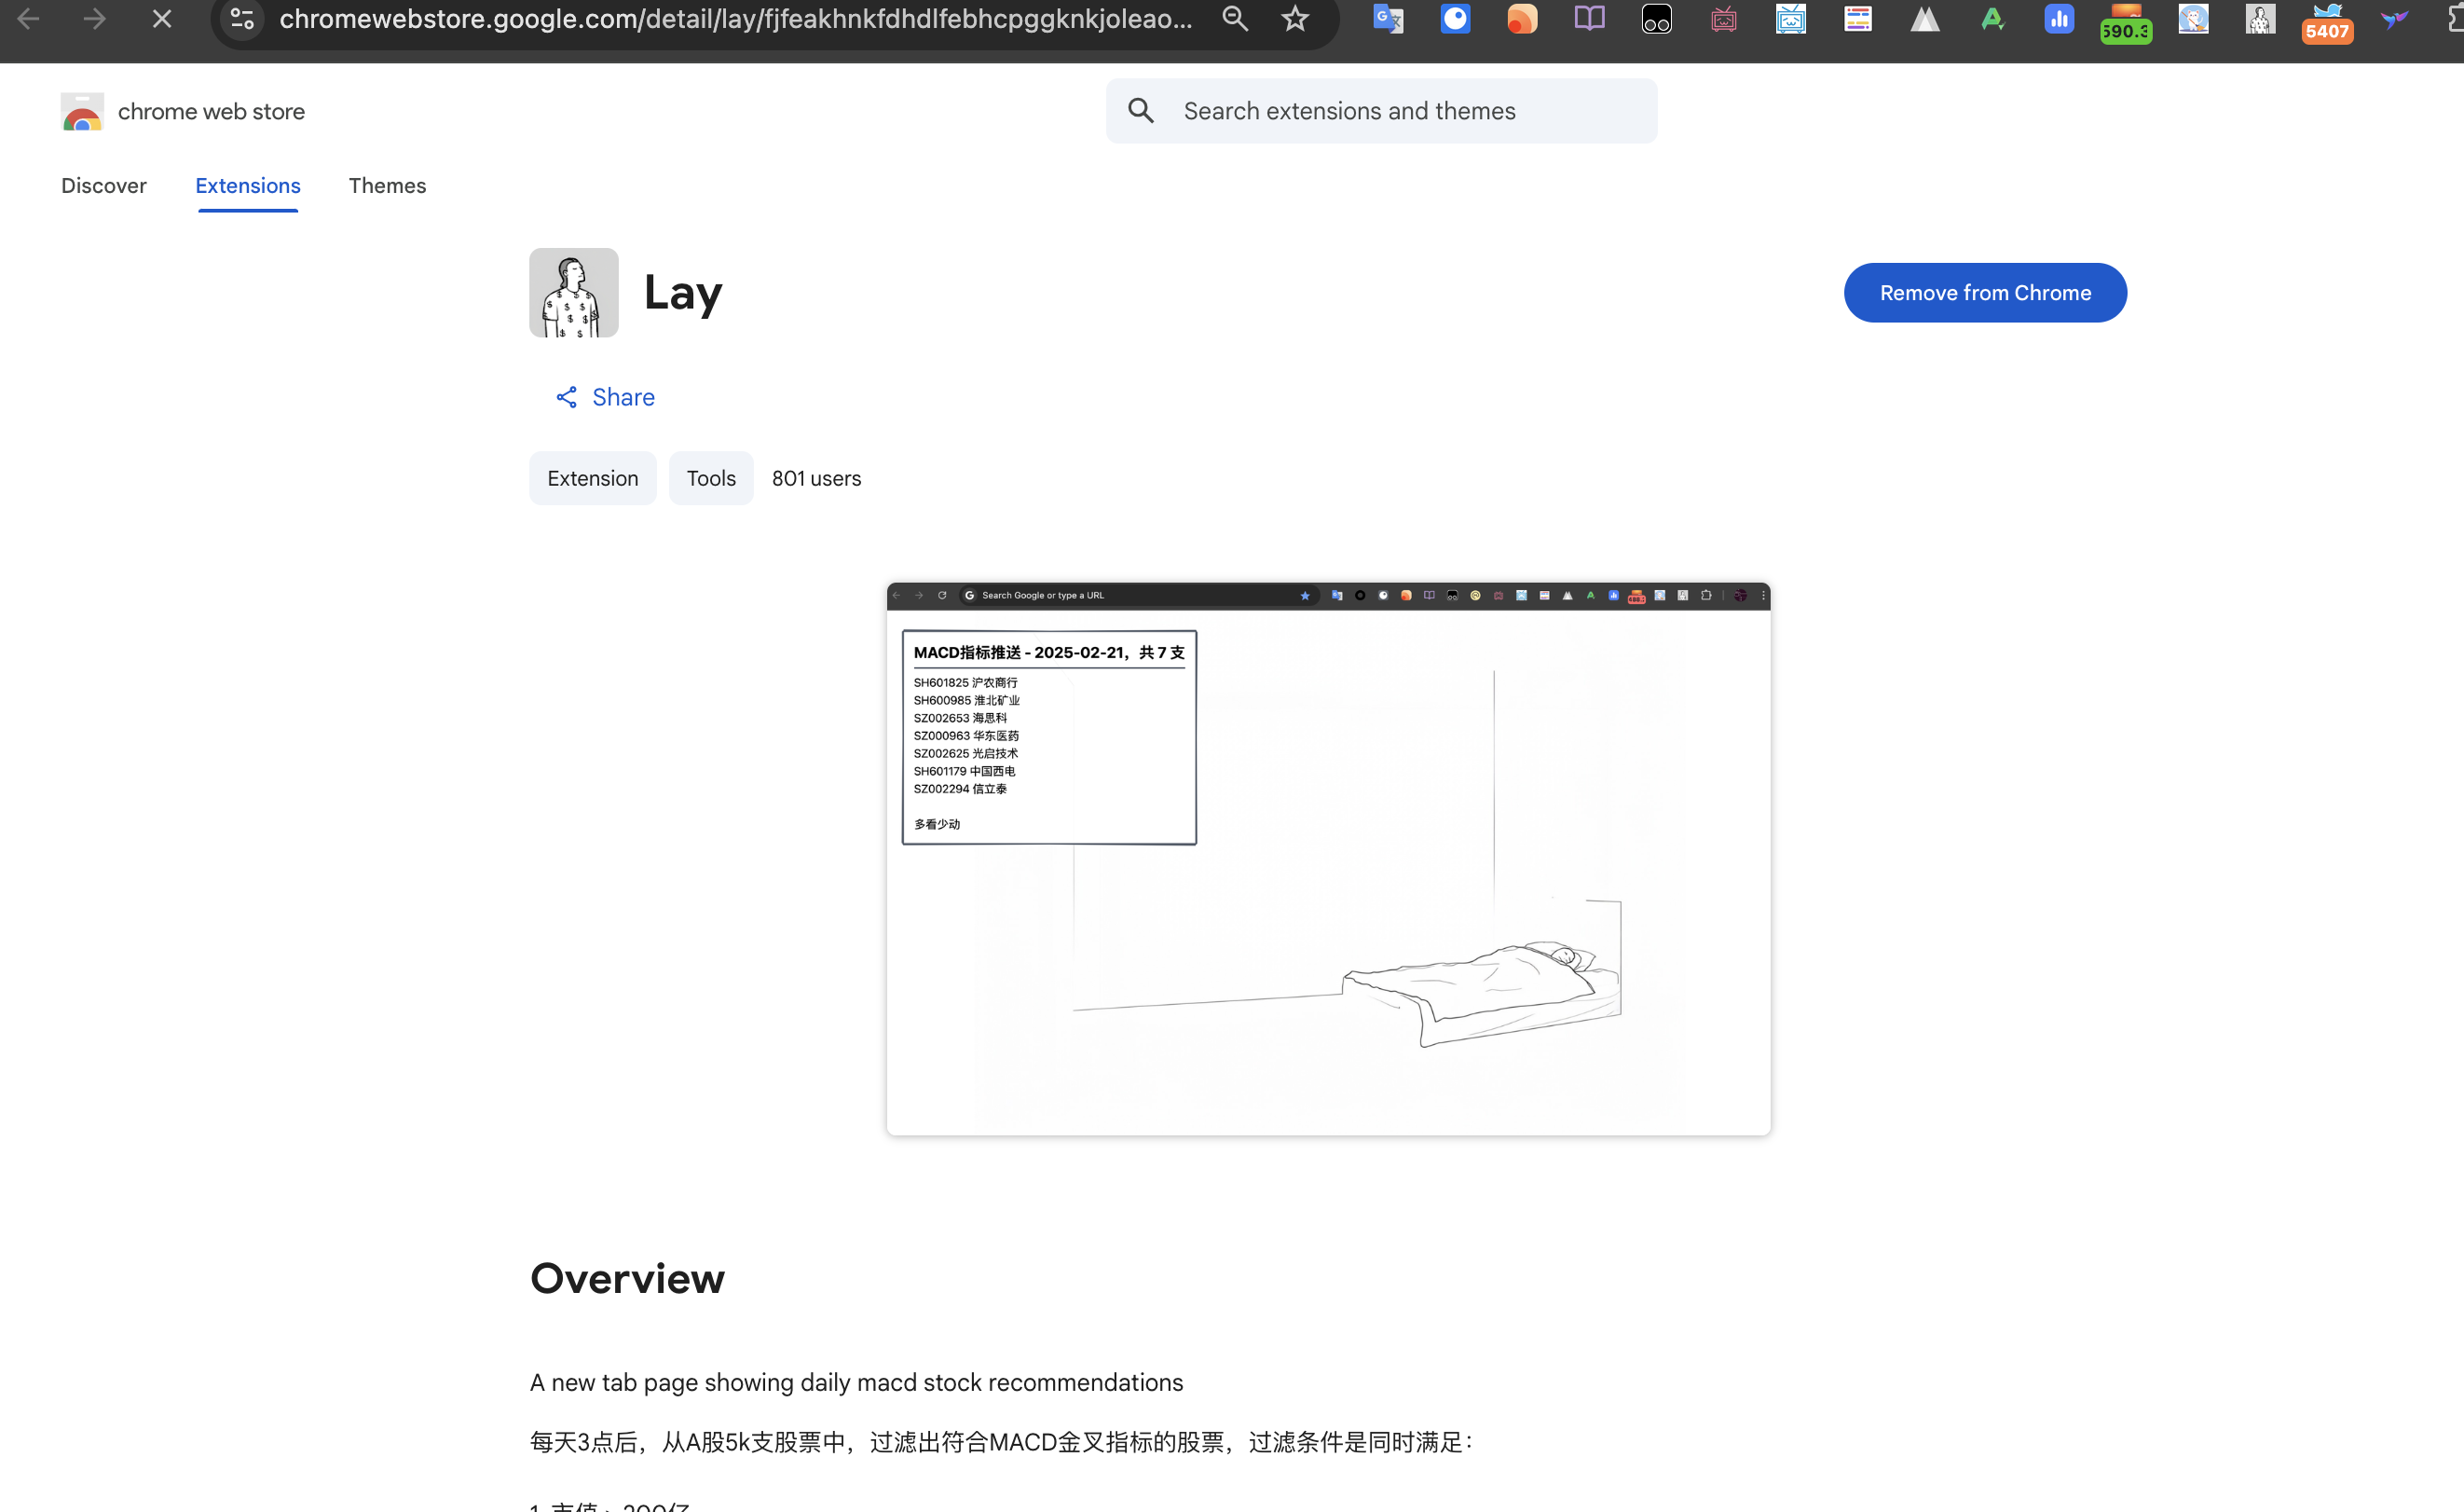The height and width of the screenshot is (1512, 2464).
Task: Open the blue circle extension icon
Action: pyautogui.click(x=1455, y=19)
